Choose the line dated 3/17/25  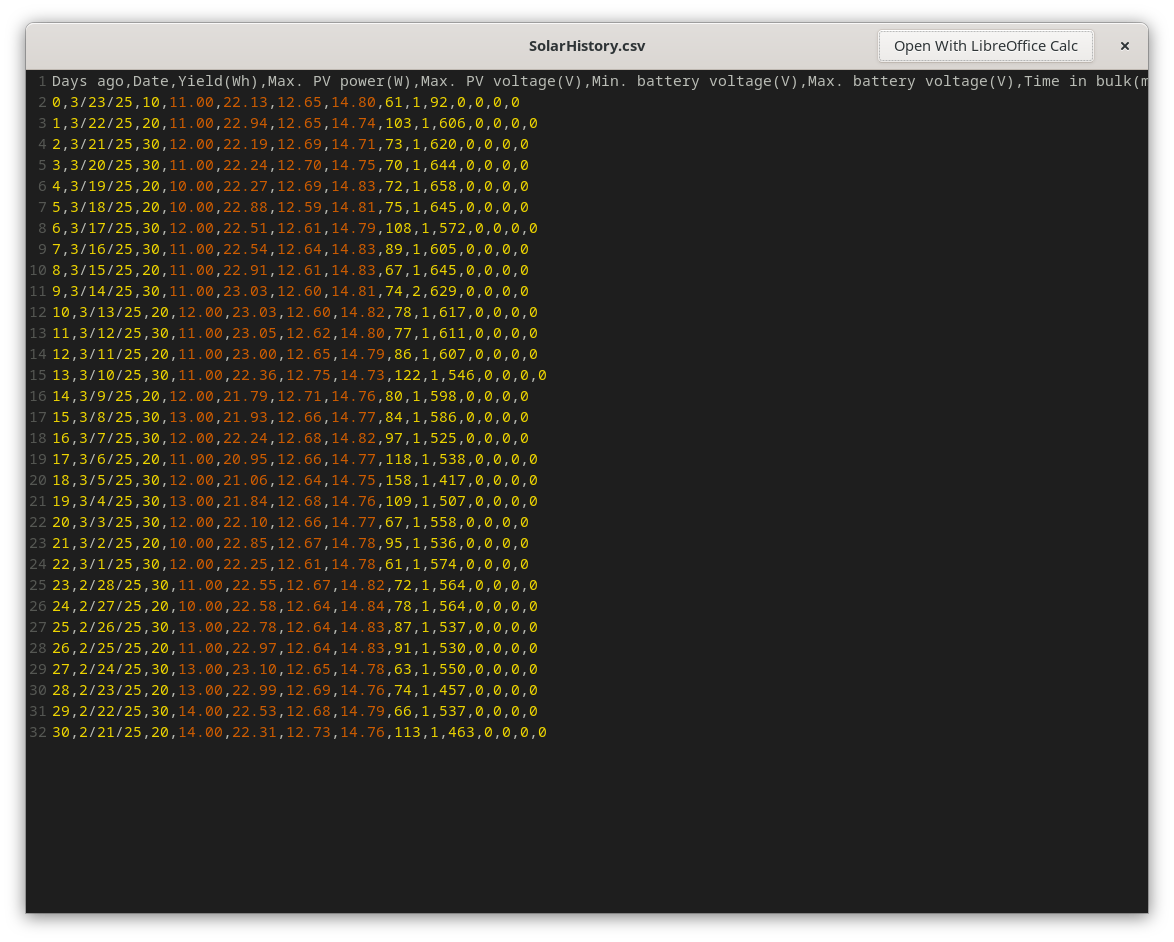tap(295, 228)
